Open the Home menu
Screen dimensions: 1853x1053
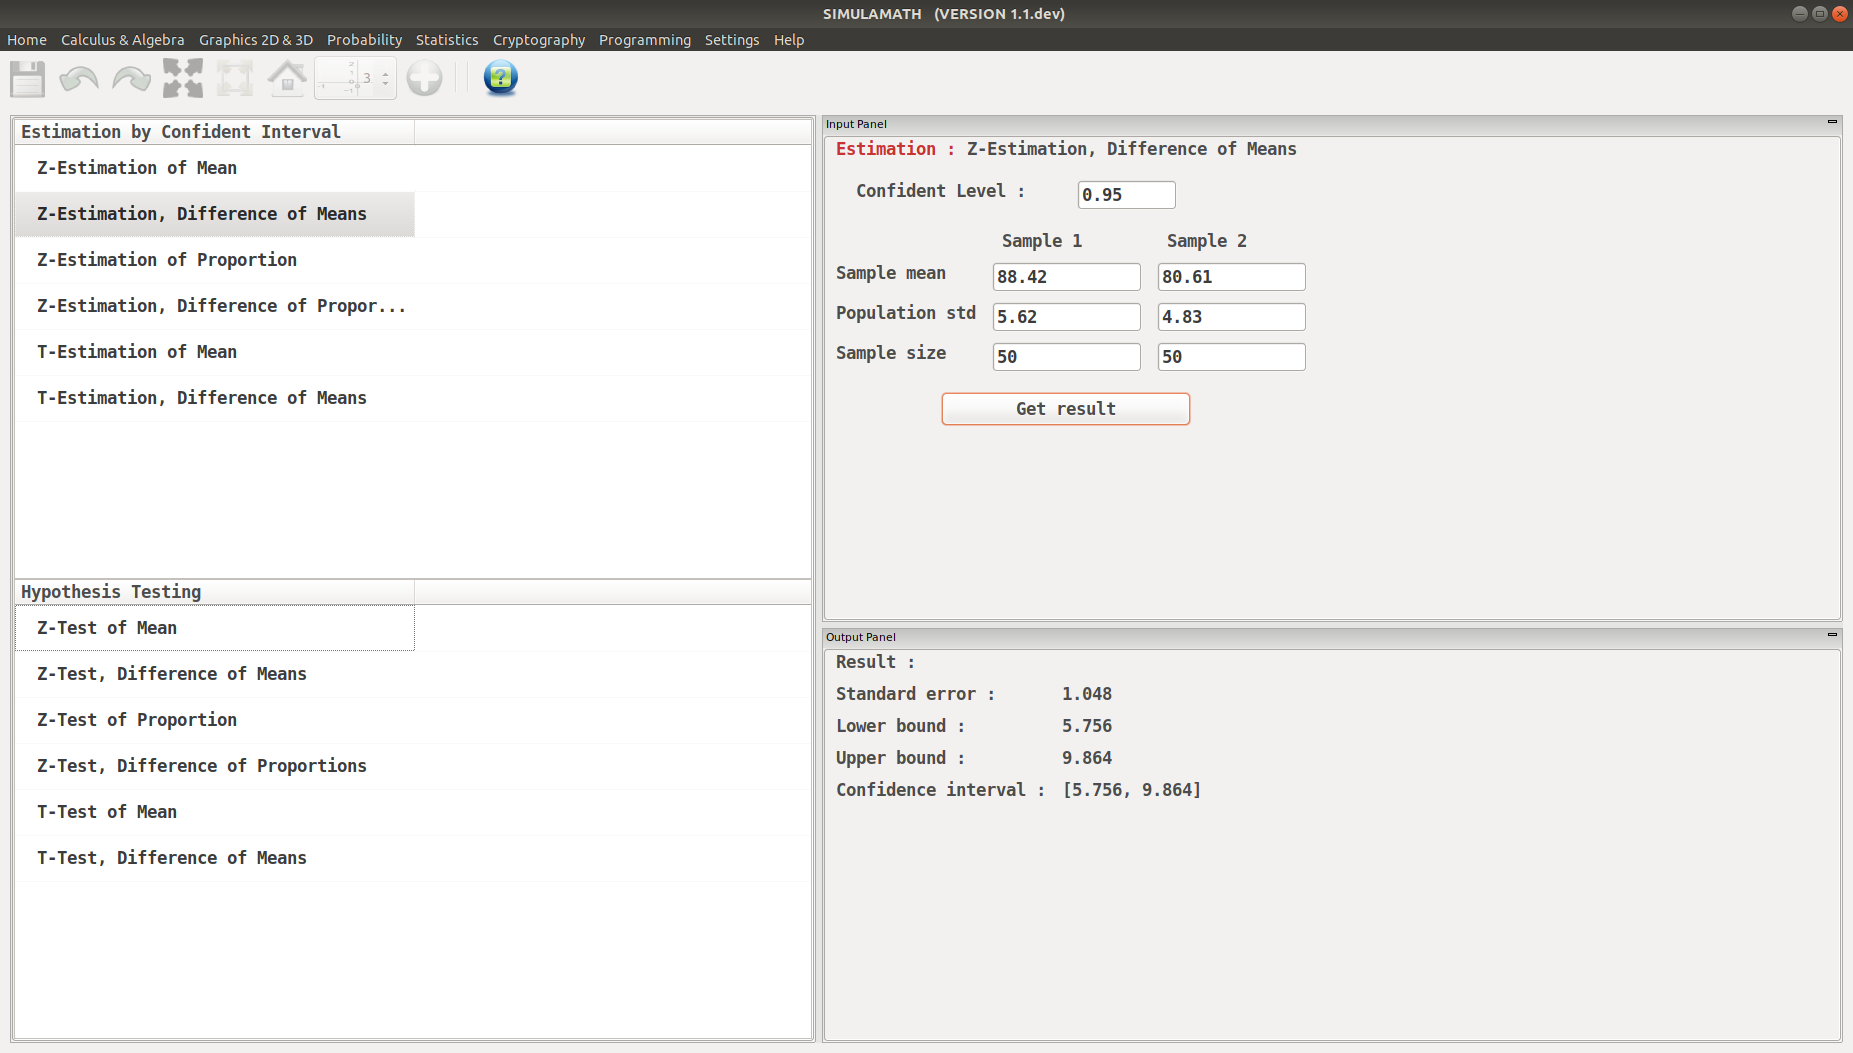[x=27, y=40]
